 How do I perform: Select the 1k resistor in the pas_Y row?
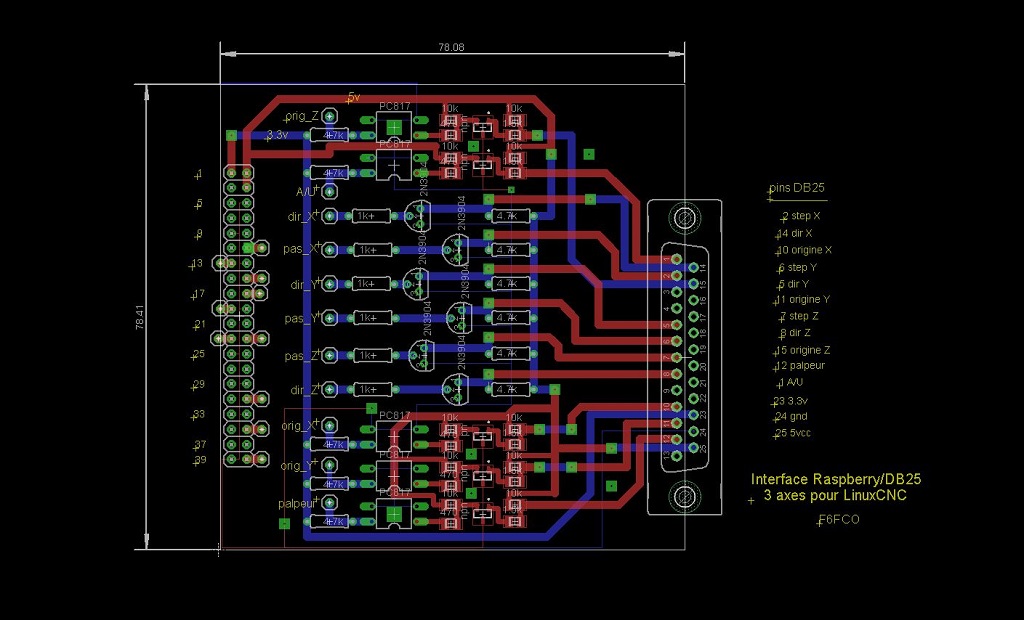coord(373,318)
